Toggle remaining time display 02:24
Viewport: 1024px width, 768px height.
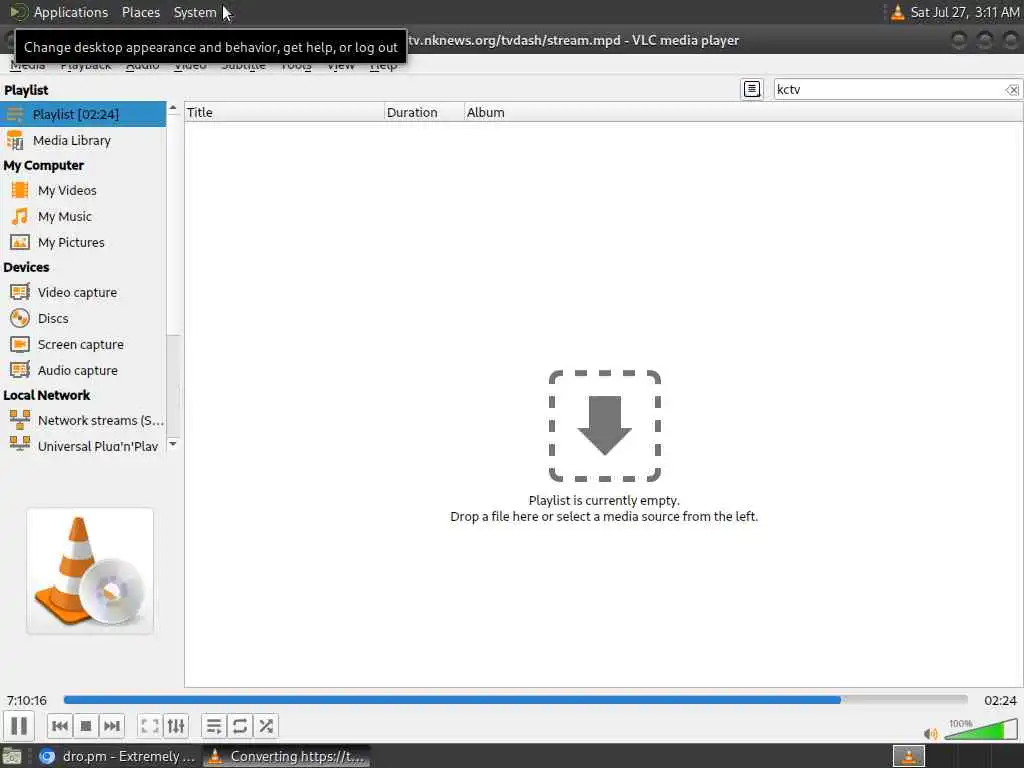pos(1000,700)
